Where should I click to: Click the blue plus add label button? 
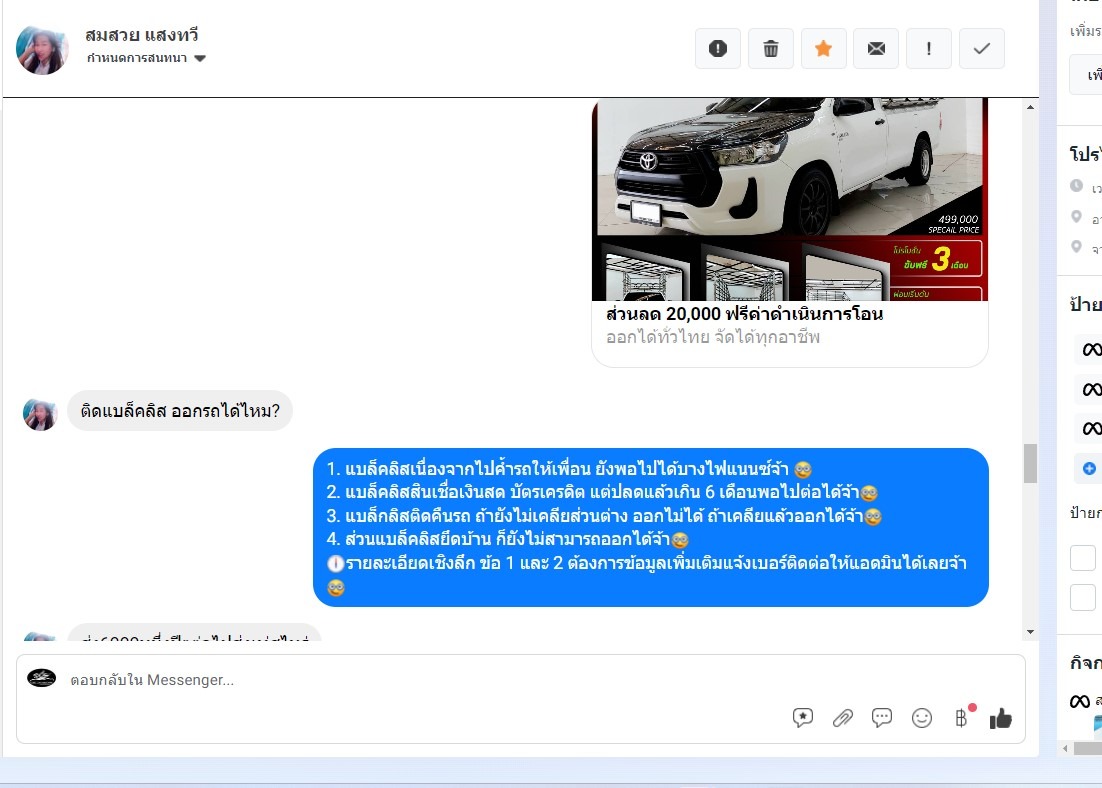(x=1089, y=467)
